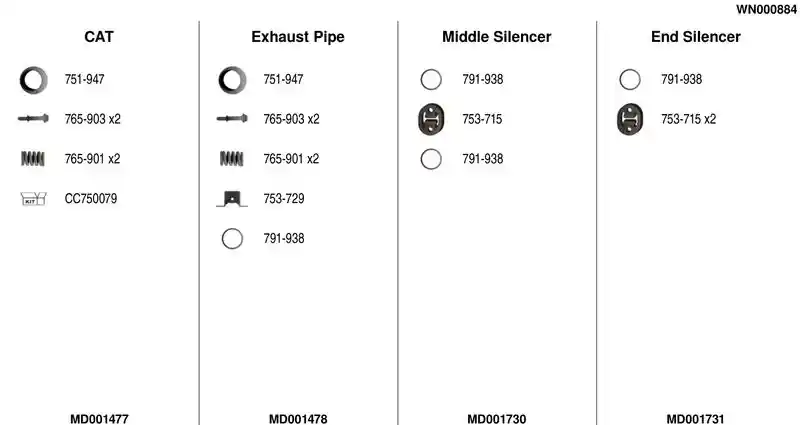Select the bolt icon in CAT column
Screen dimensions: 800x425
pos(34,119)
